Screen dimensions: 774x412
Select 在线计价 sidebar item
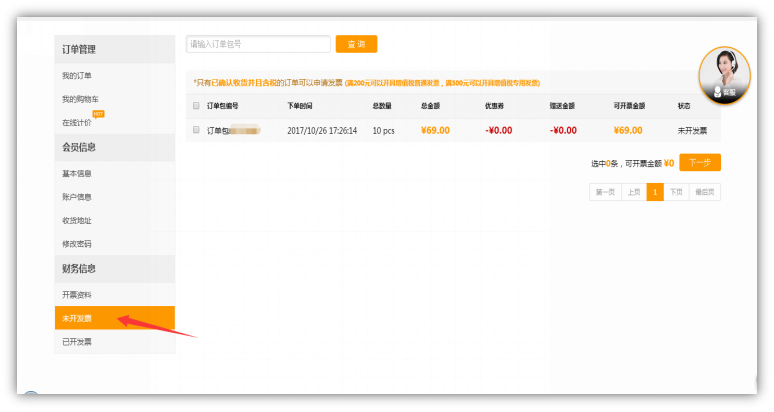(76, 123)
